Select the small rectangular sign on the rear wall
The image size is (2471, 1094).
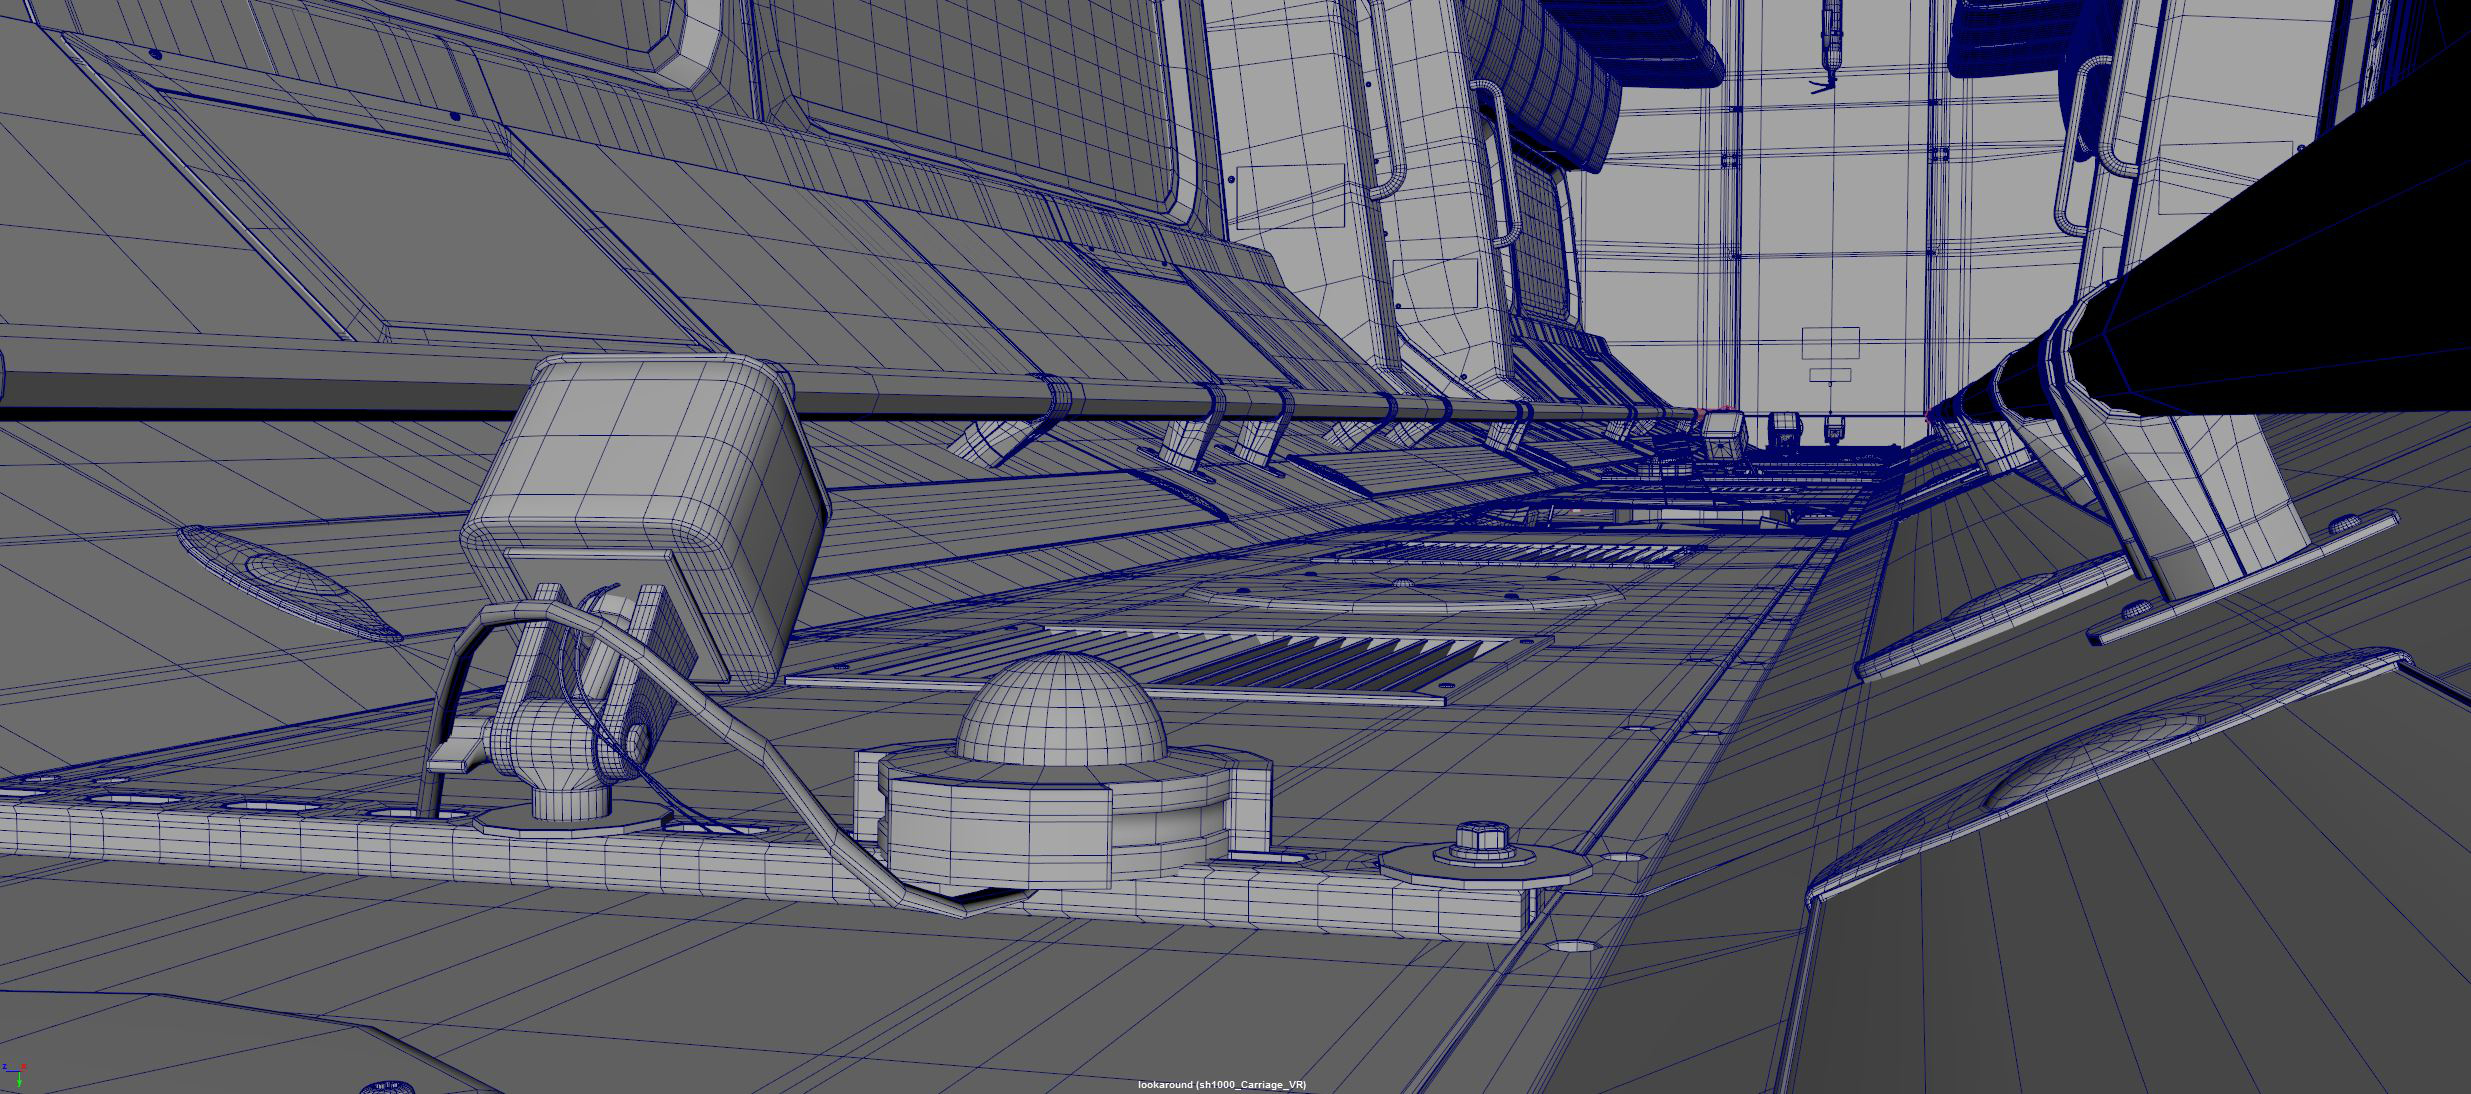pos(1830,343)
